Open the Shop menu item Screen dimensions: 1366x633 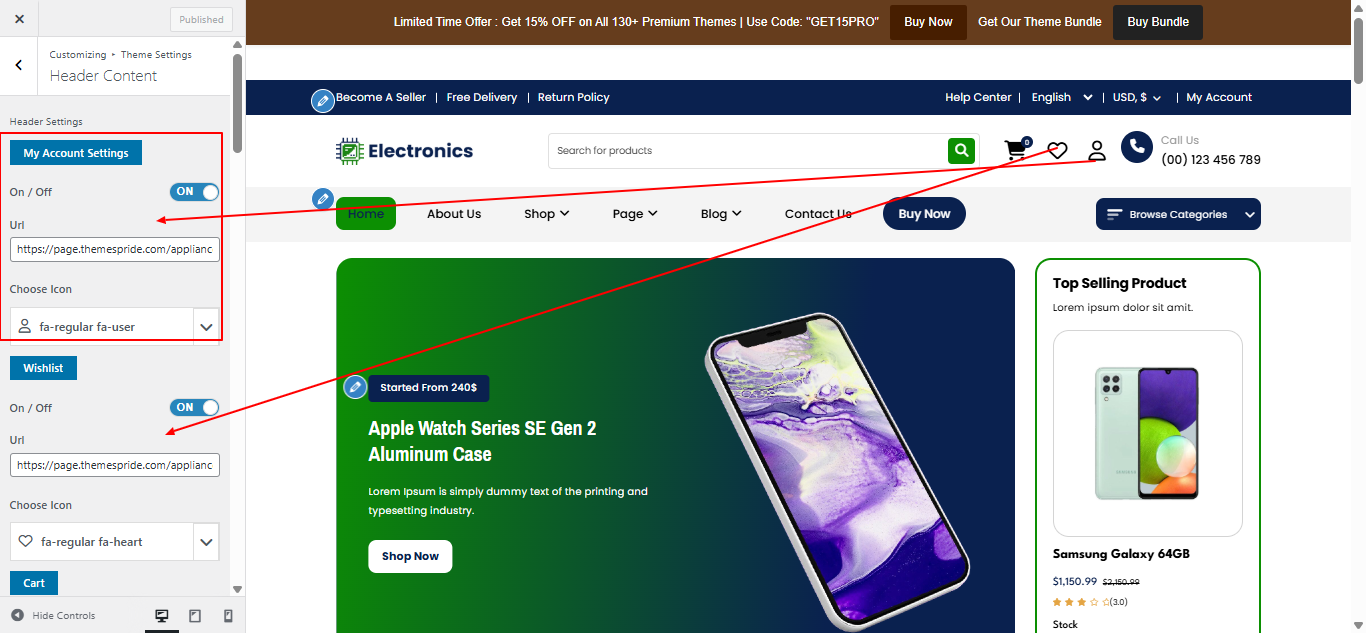(546, 214)
